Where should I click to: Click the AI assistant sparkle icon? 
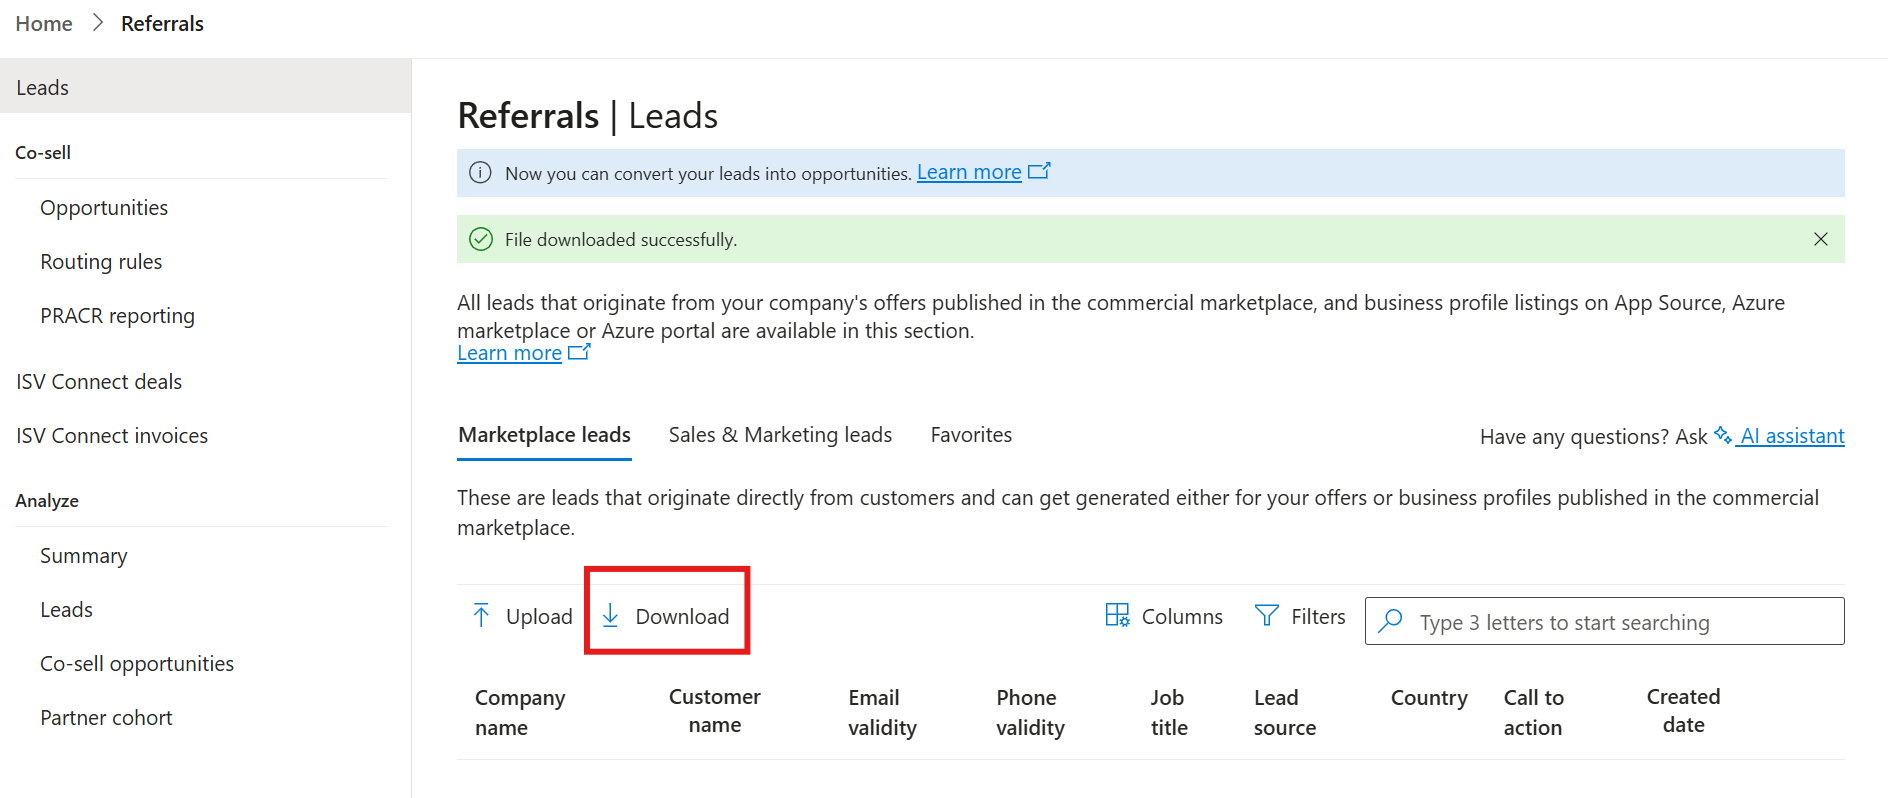1721,434
